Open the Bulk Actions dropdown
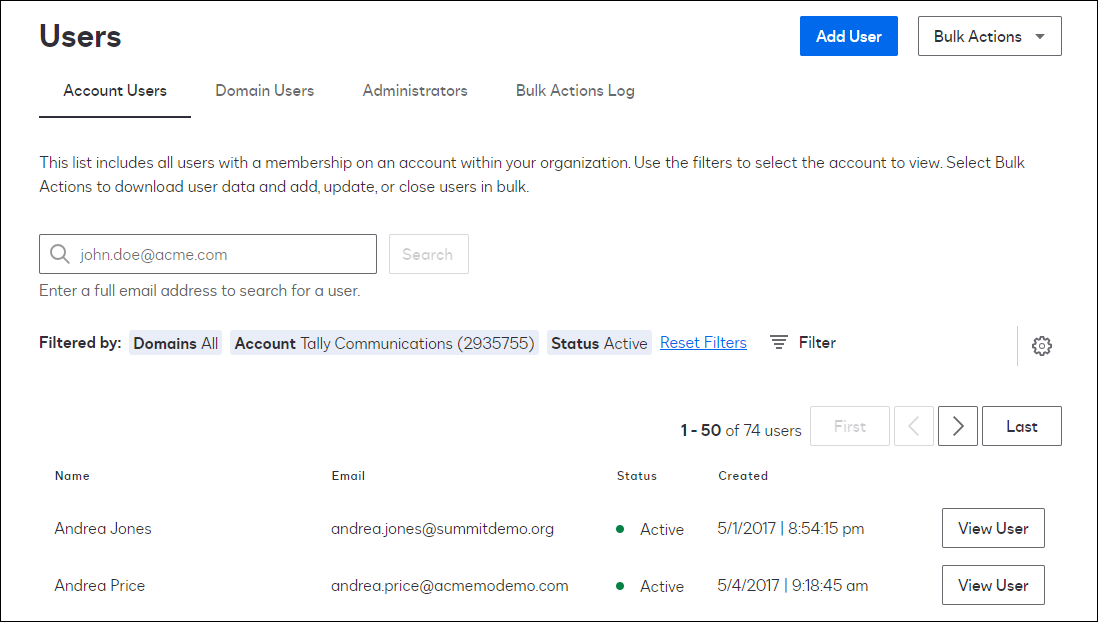 989,35
